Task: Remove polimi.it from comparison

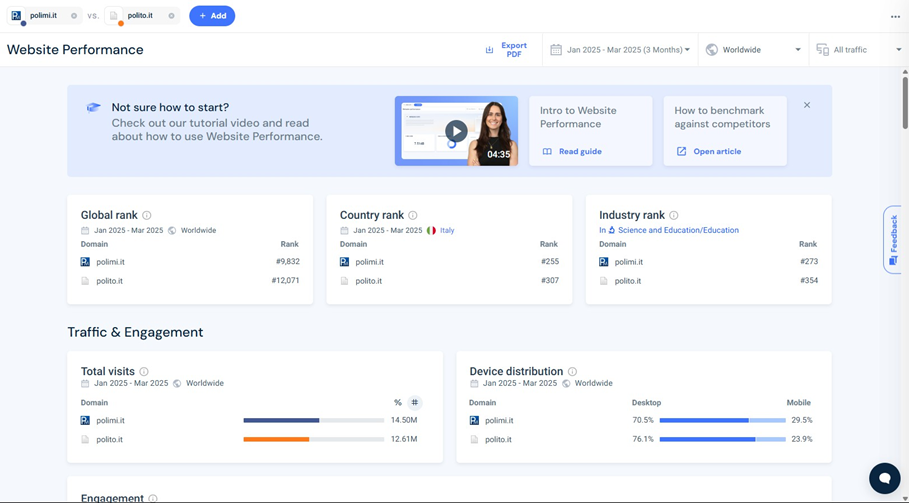Action: click(74, 16)
